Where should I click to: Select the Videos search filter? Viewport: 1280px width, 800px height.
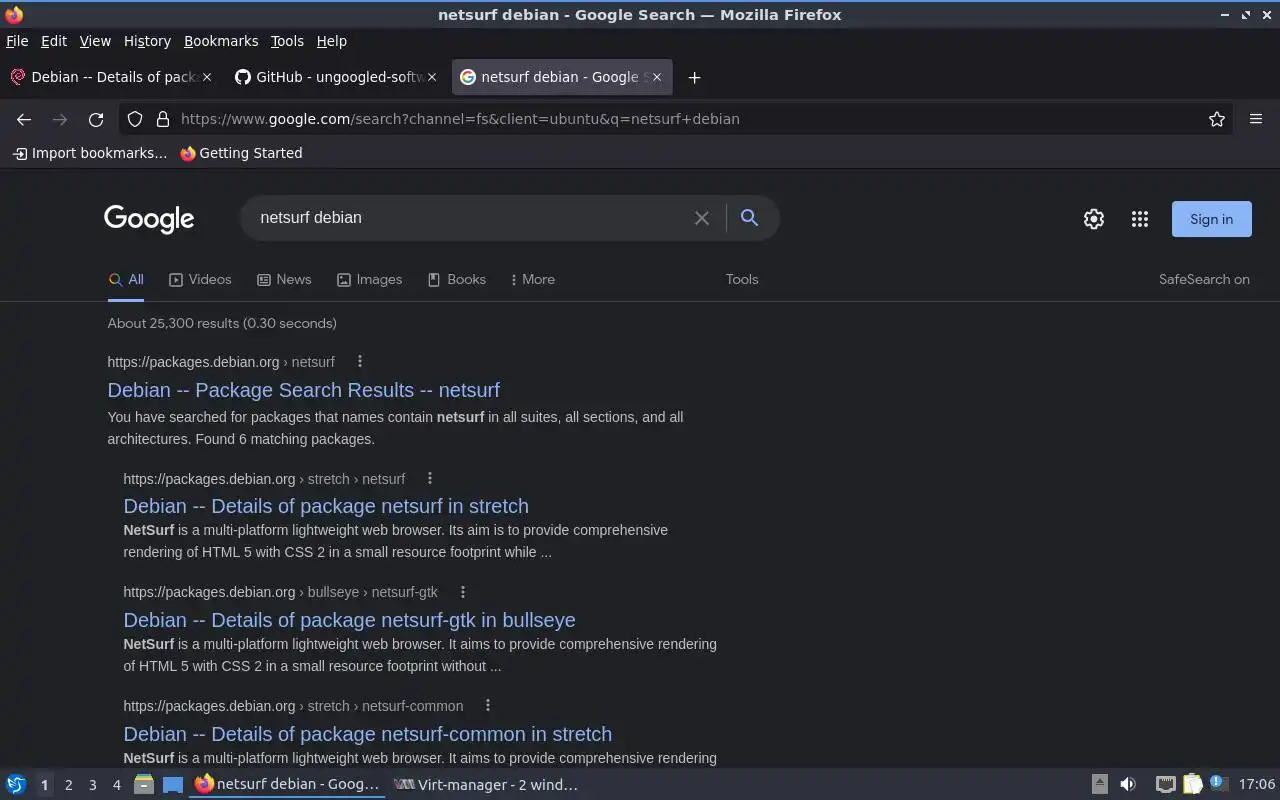[200, 280]
